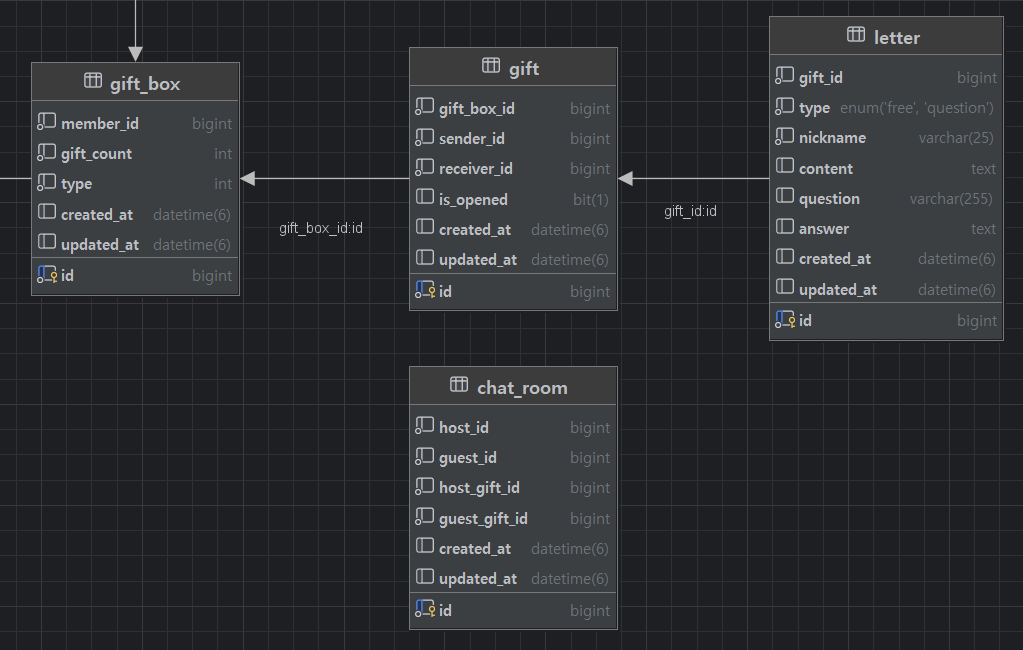
Task: Select the question column in letter table
Action: [x=829, y=199]
